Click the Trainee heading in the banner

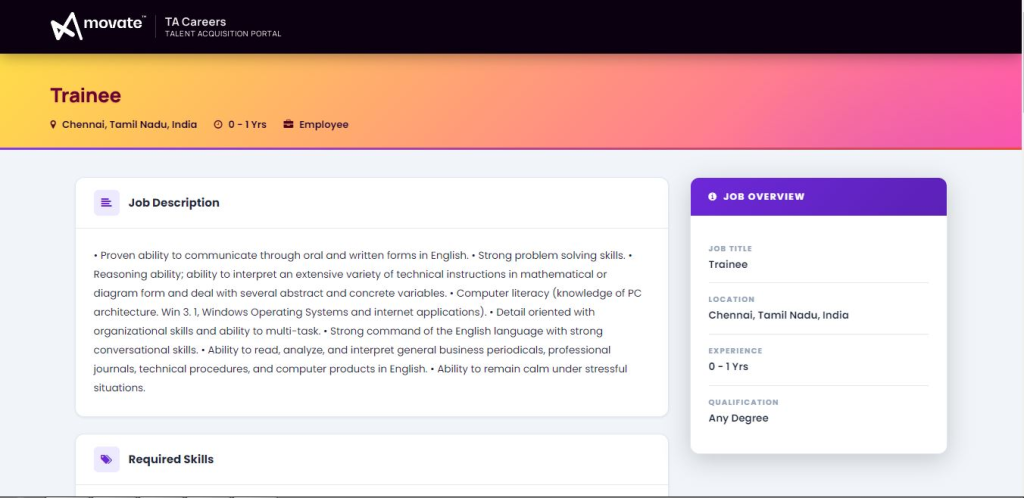(86, 95)
